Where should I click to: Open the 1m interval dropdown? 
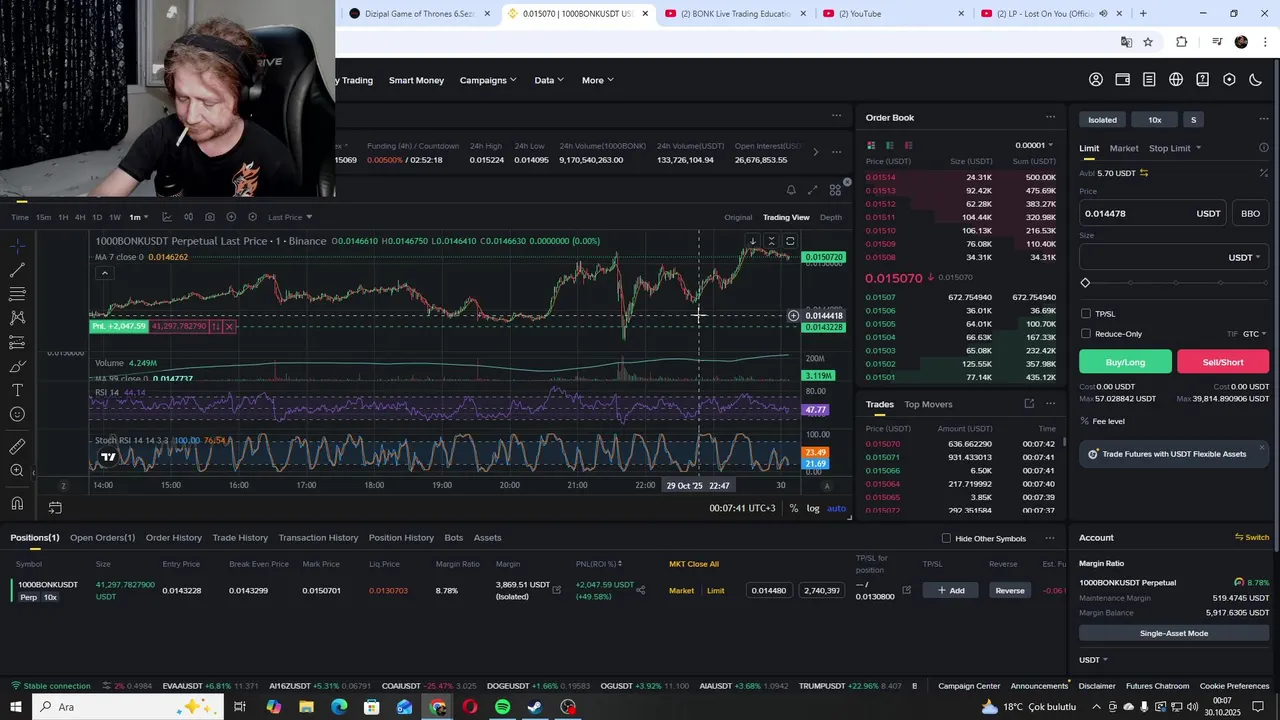(138, 217)
